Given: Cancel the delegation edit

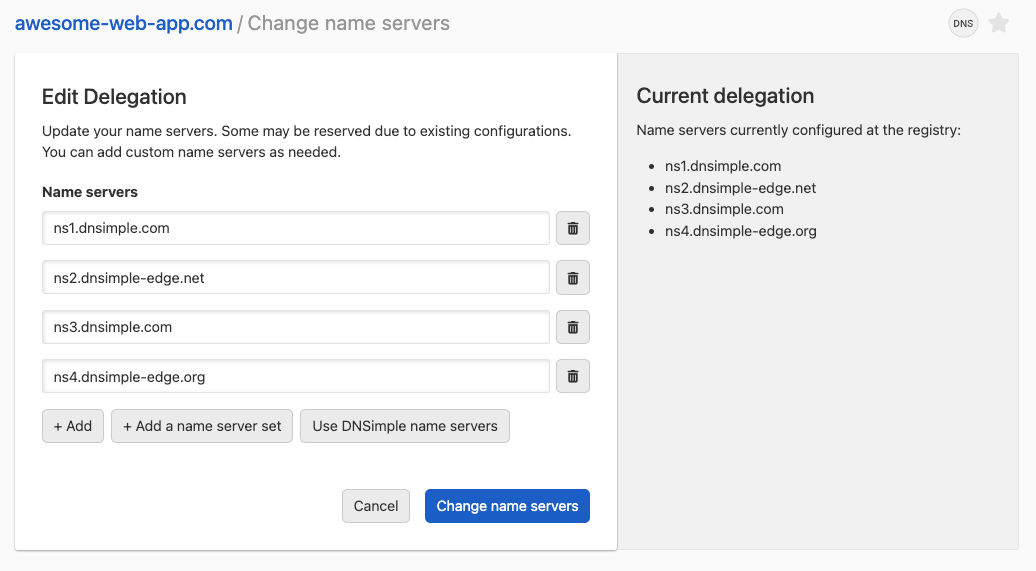Looking at the screenshot, I should coord(376,506).
